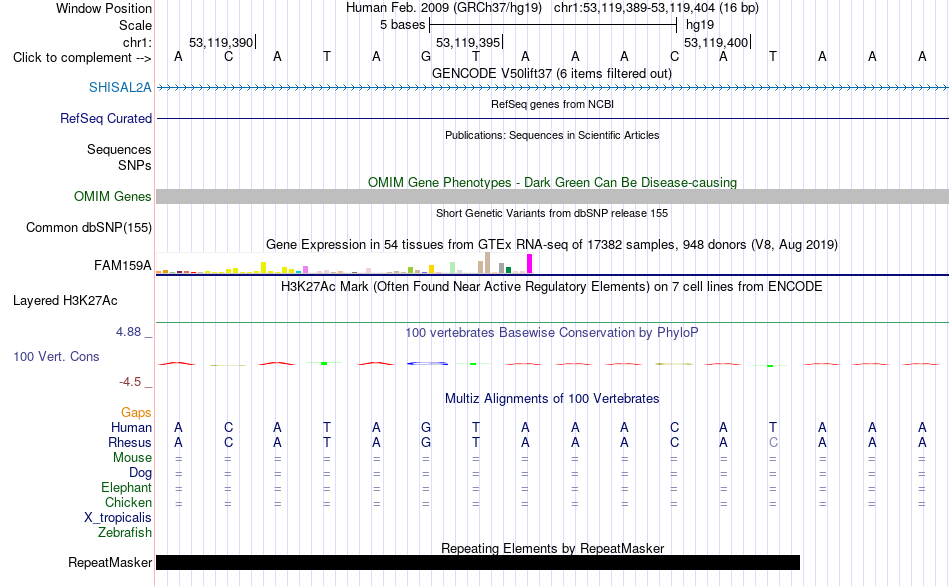
Task: Click the G base in the sequence row
Action: point(426,56)
